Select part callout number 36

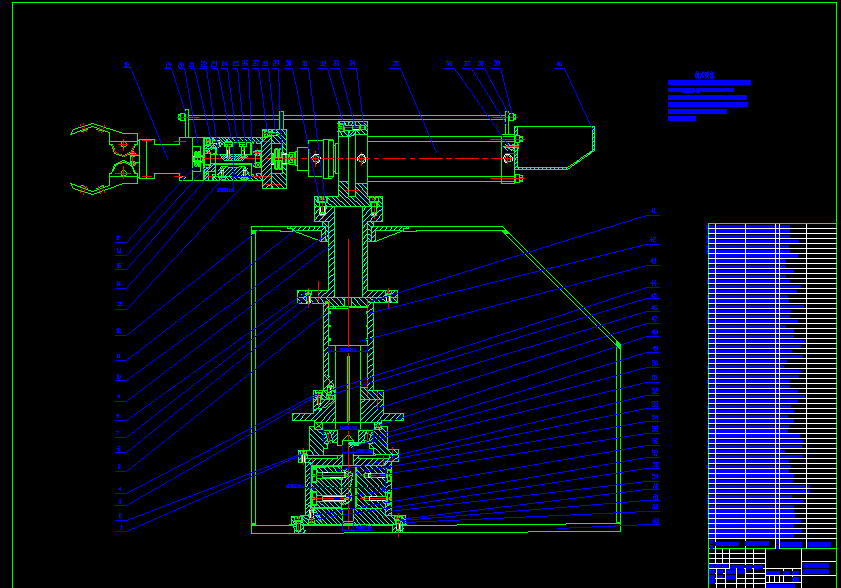pos(449,64)
